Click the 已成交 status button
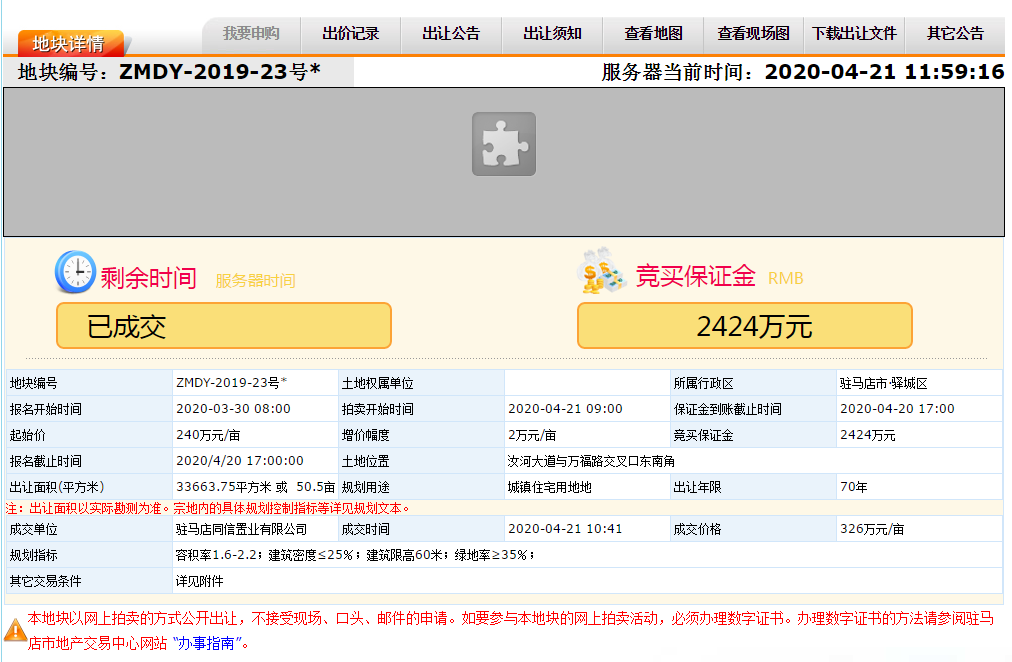The width and height of the screenshot is (1012, 662). [225, 325]
